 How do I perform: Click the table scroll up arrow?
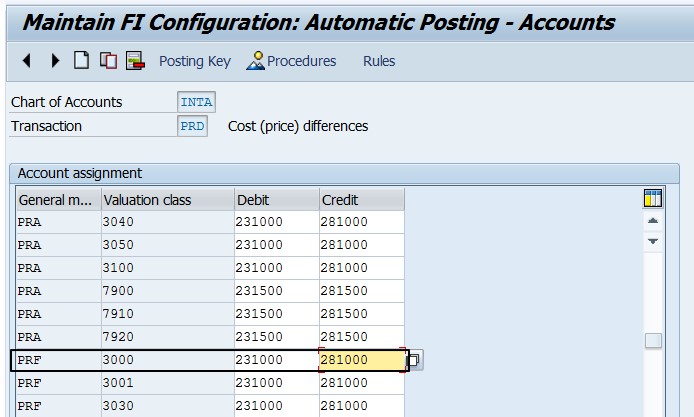click(653, 221)
